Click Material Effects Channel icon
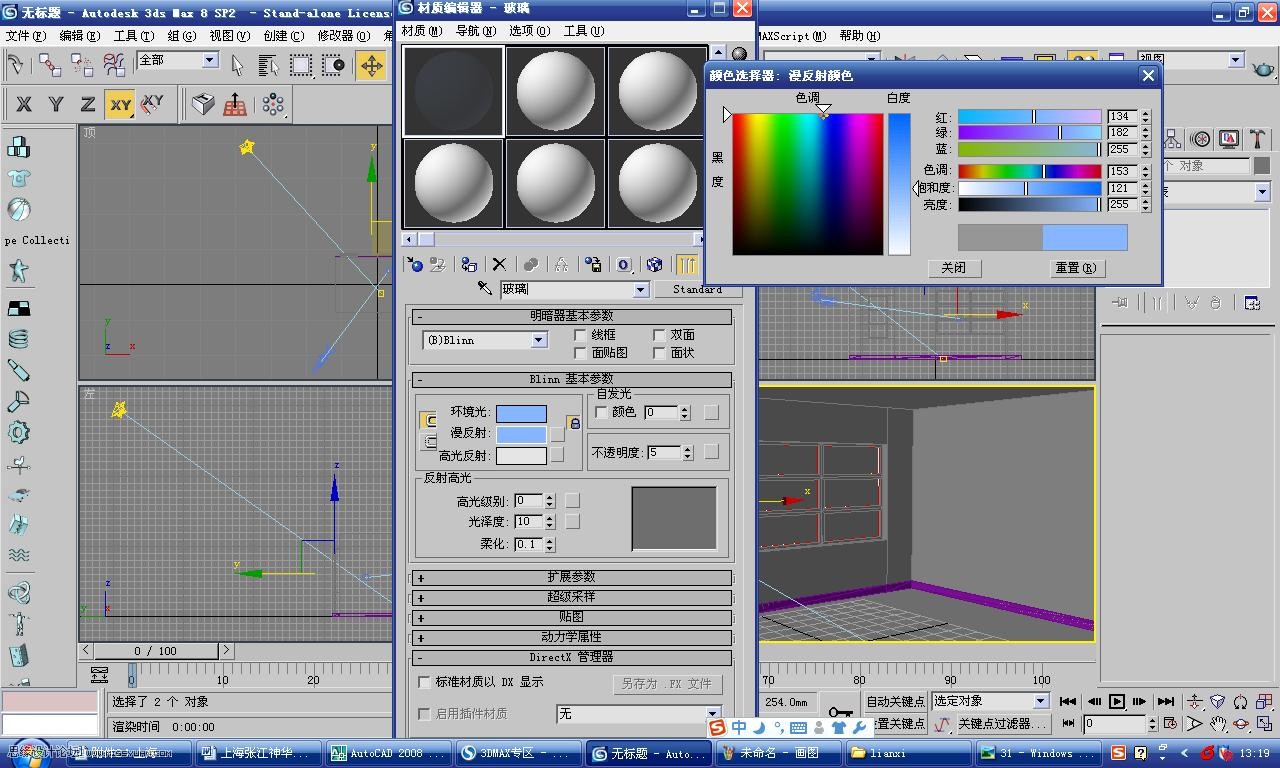This screenshot has height=768, width=1280. click(x=624, y=264)
